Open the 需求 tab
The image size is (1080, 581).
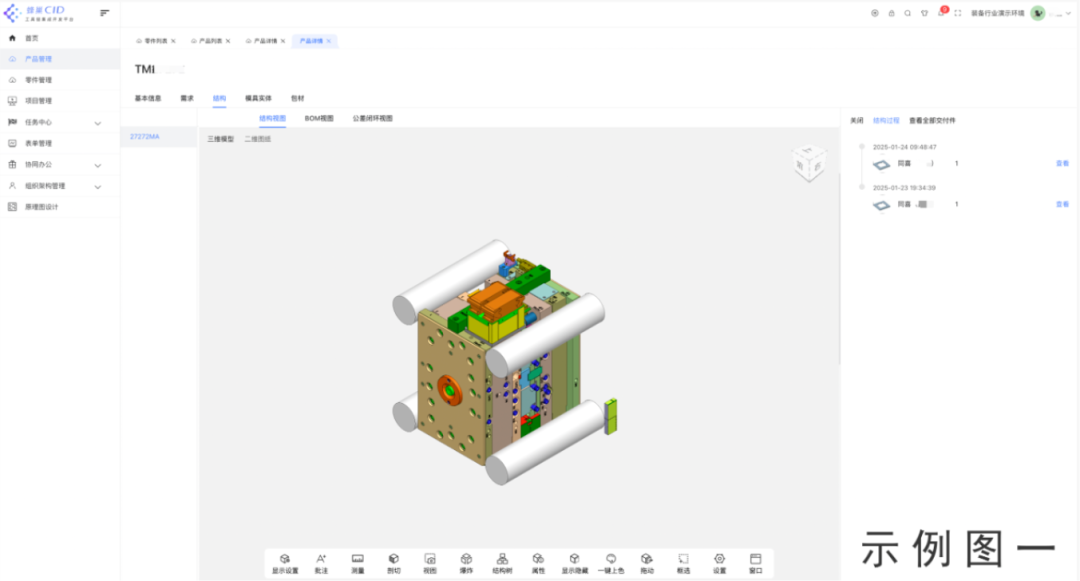tap(187, 98)
